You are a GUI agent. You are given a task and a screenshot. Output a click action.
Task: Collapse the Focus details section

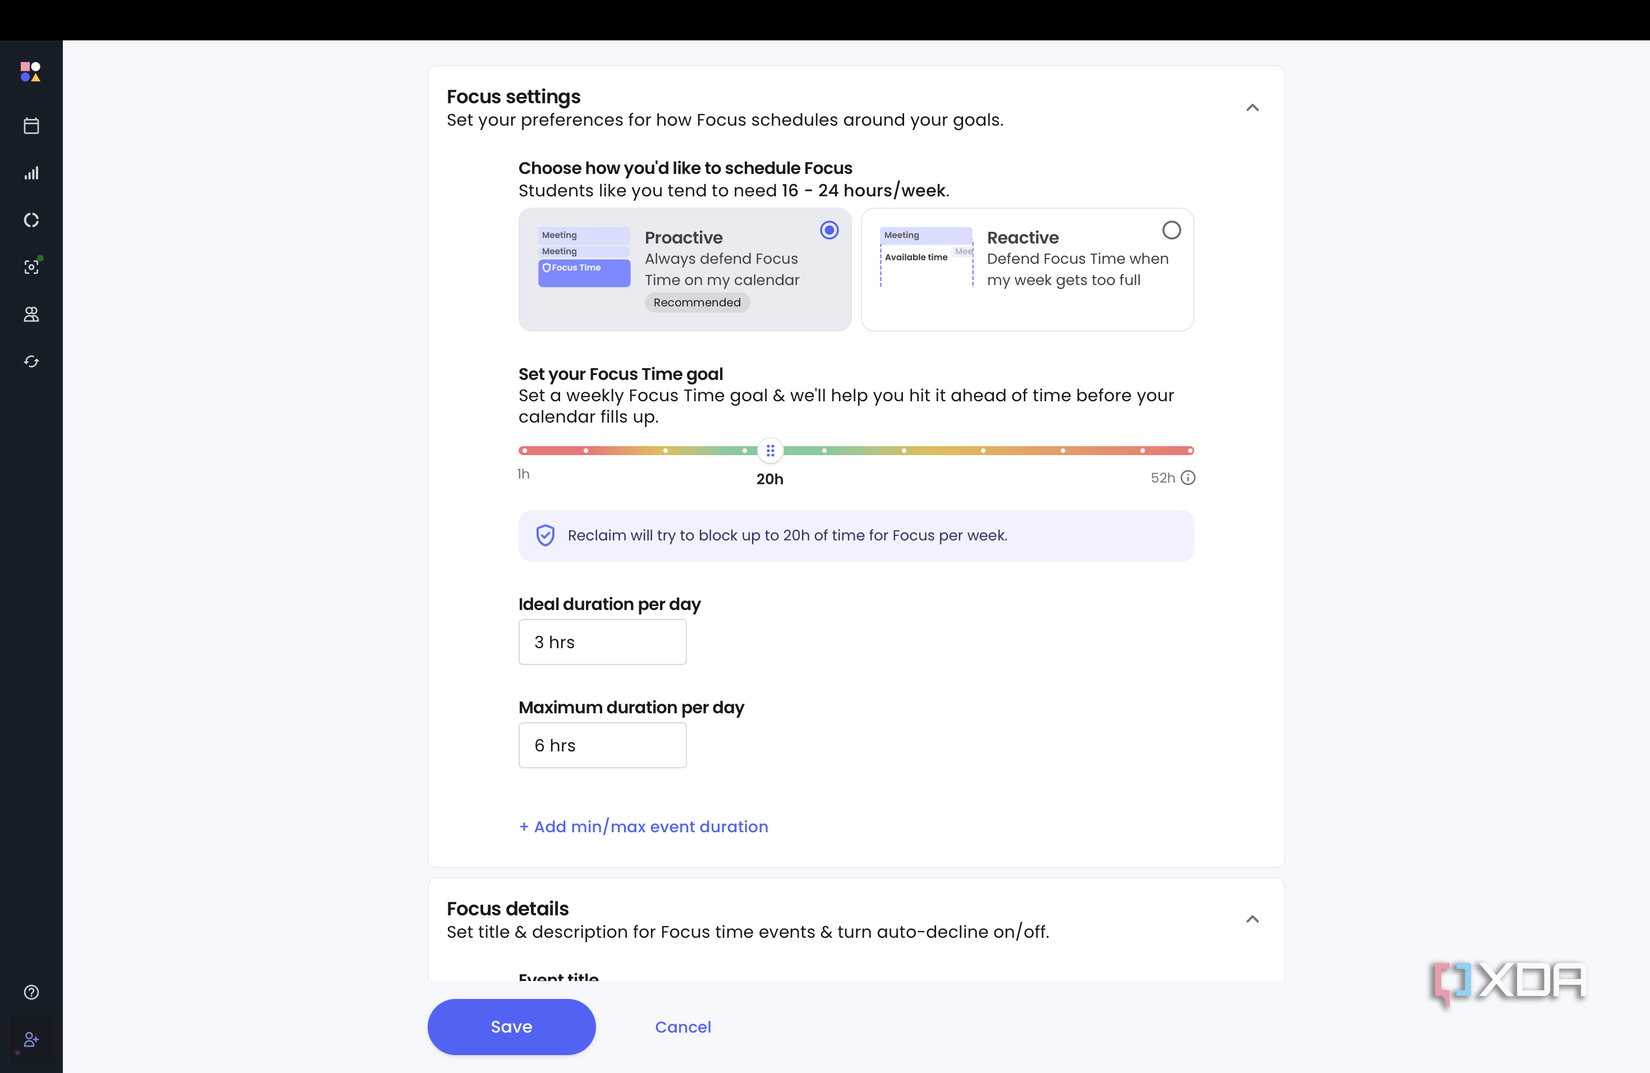click(x=1252, y=919)
